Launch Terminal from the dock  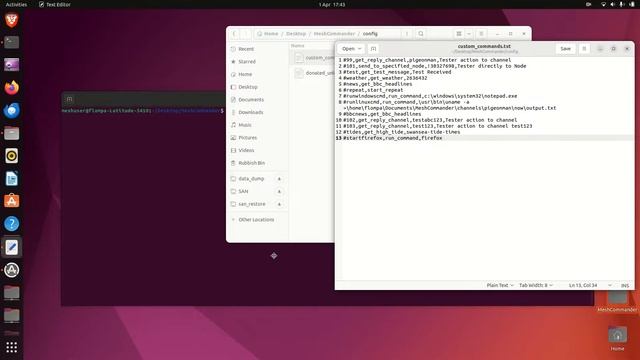11,42
